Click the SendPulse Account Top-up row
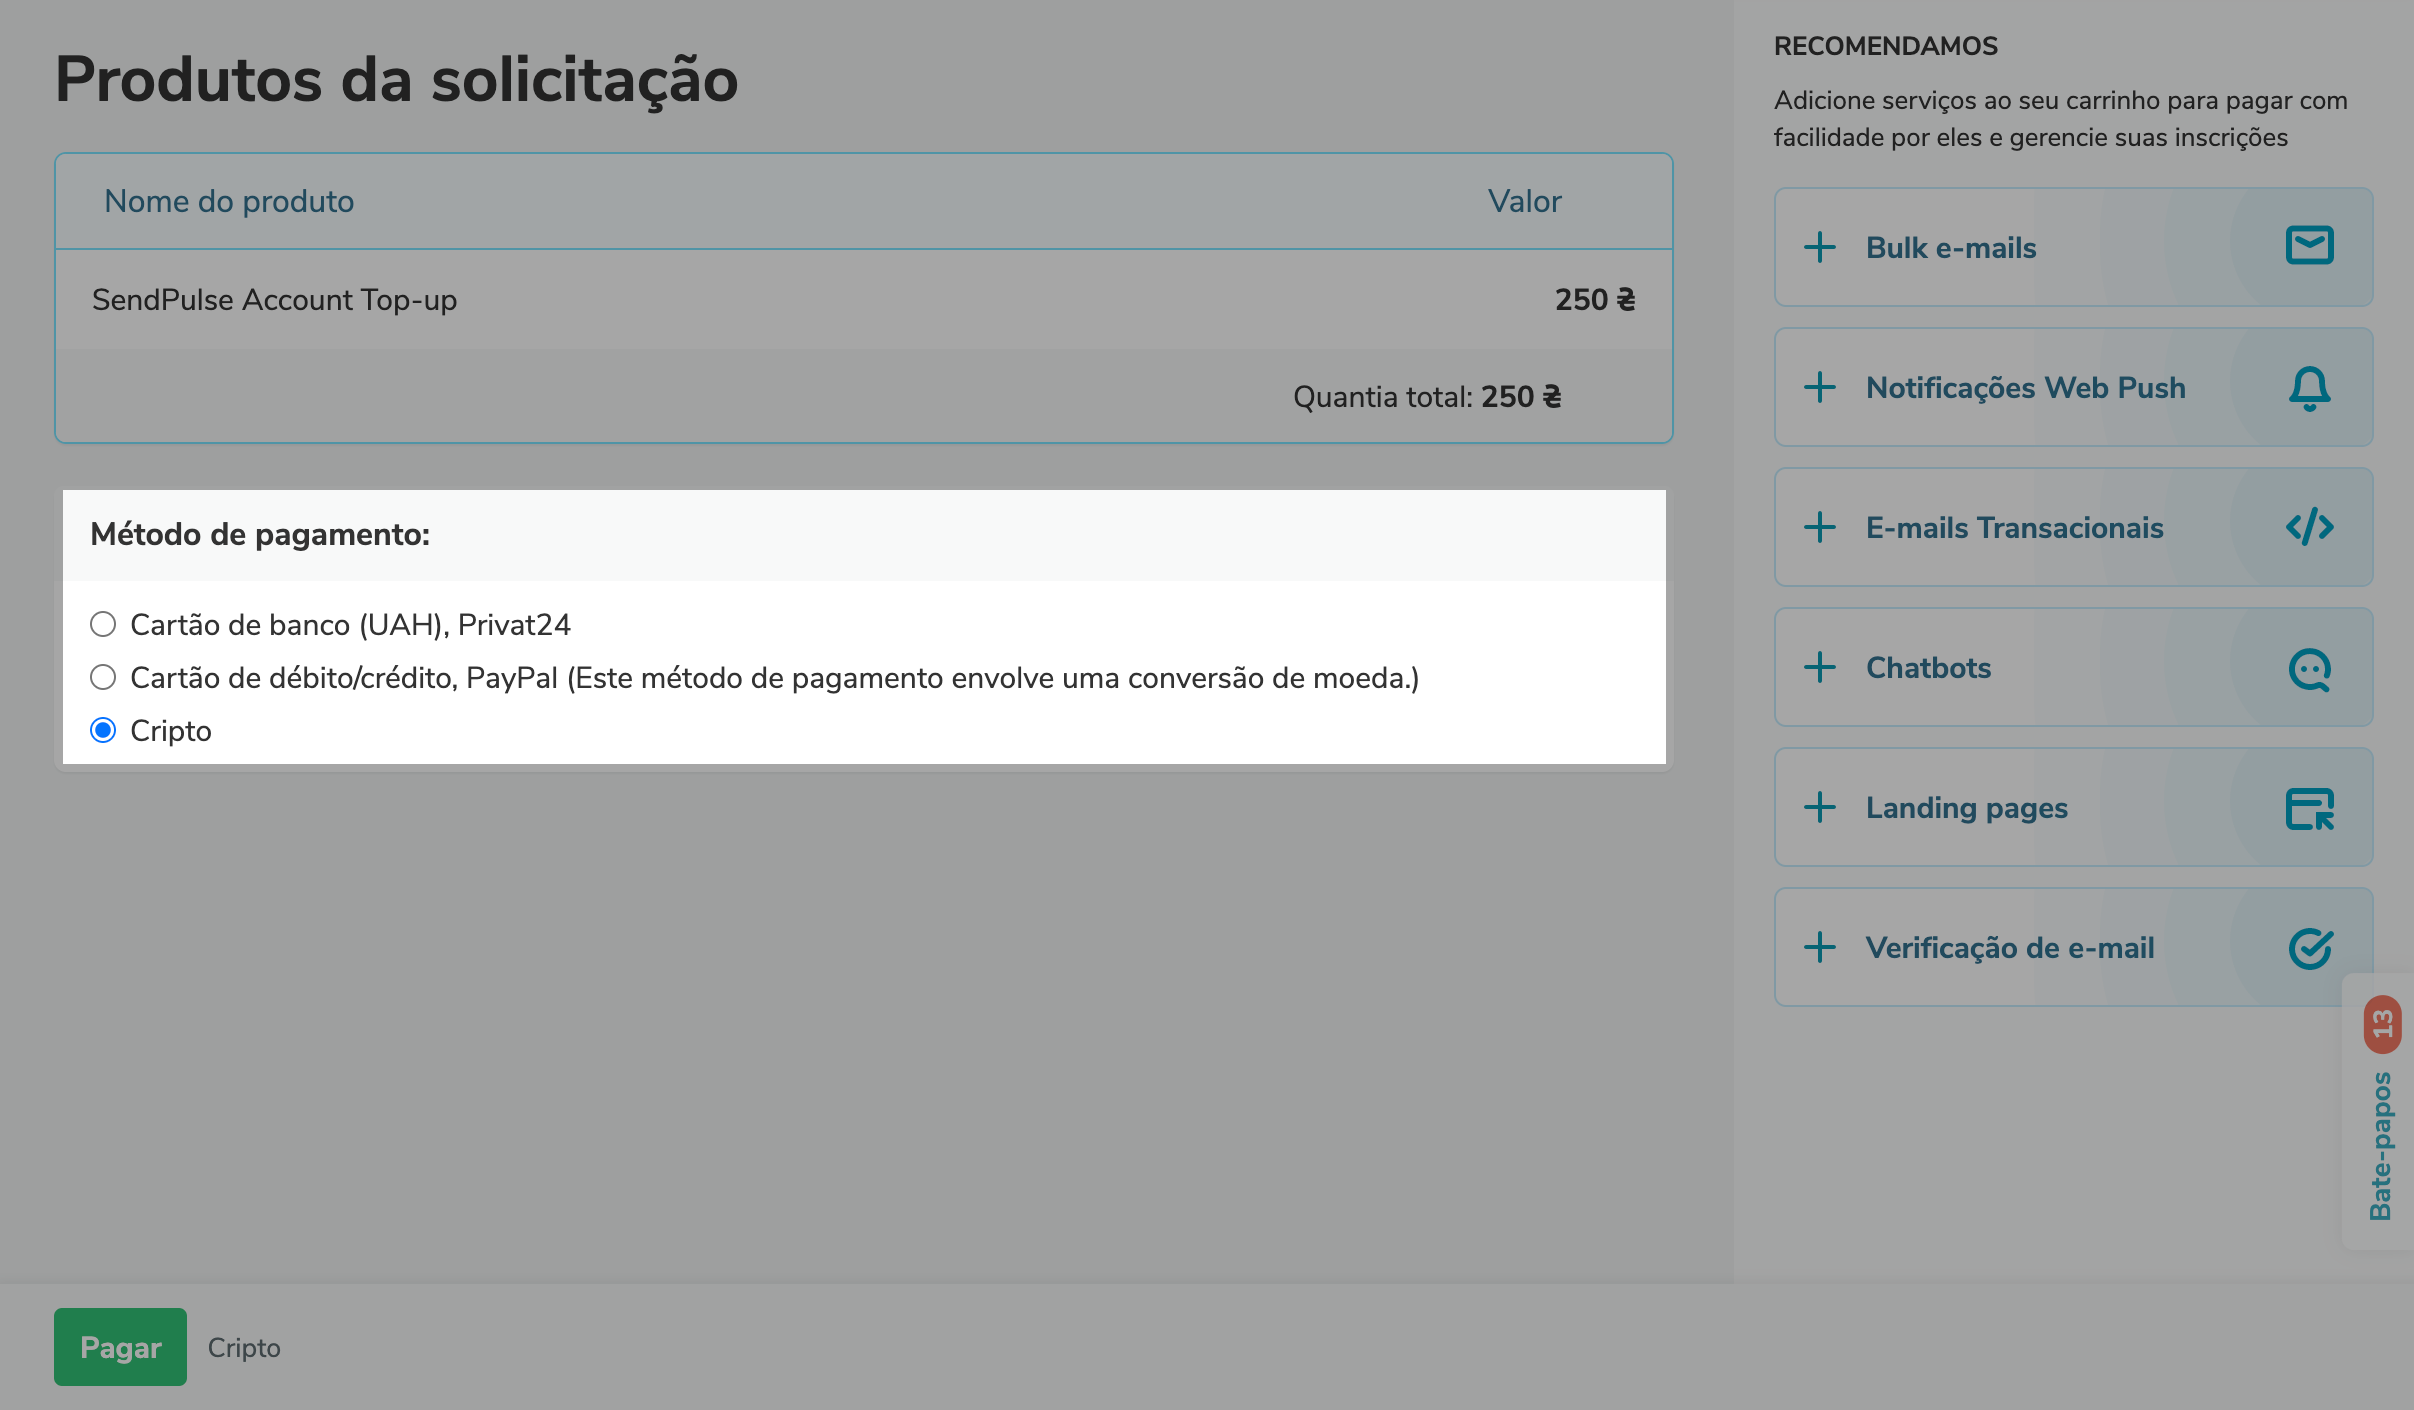 [x=274, y=300]
